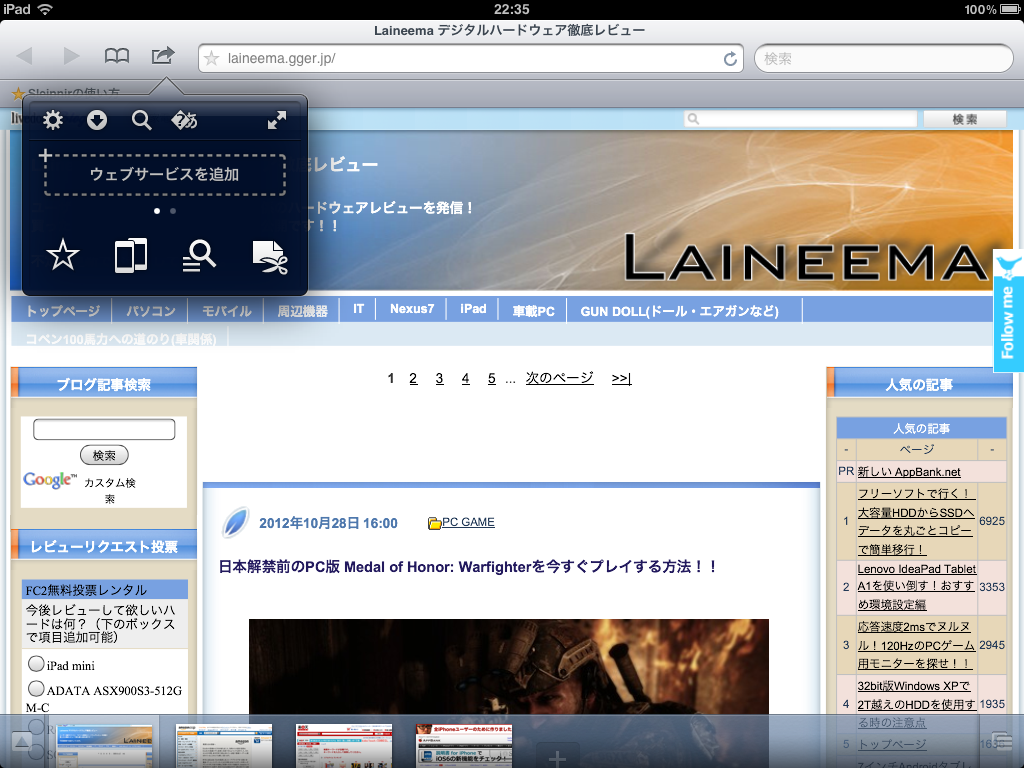Switch to the third tab thumbnail with red header

(x=344, y=746)
